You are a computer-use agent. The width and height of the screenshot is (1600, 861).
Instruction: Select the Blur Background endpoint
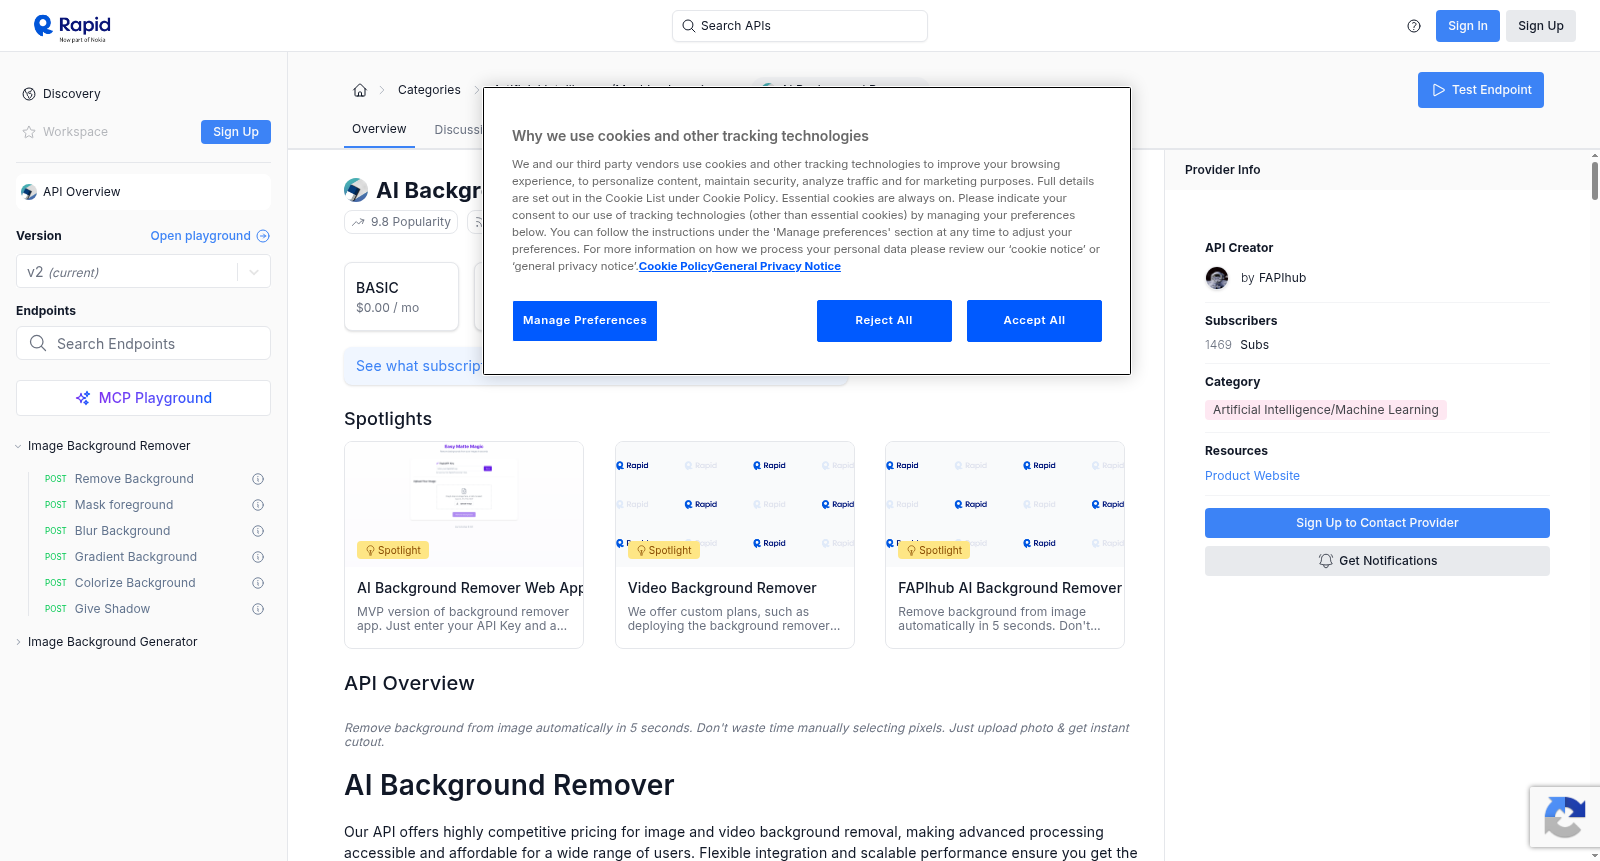pos(122,531)
